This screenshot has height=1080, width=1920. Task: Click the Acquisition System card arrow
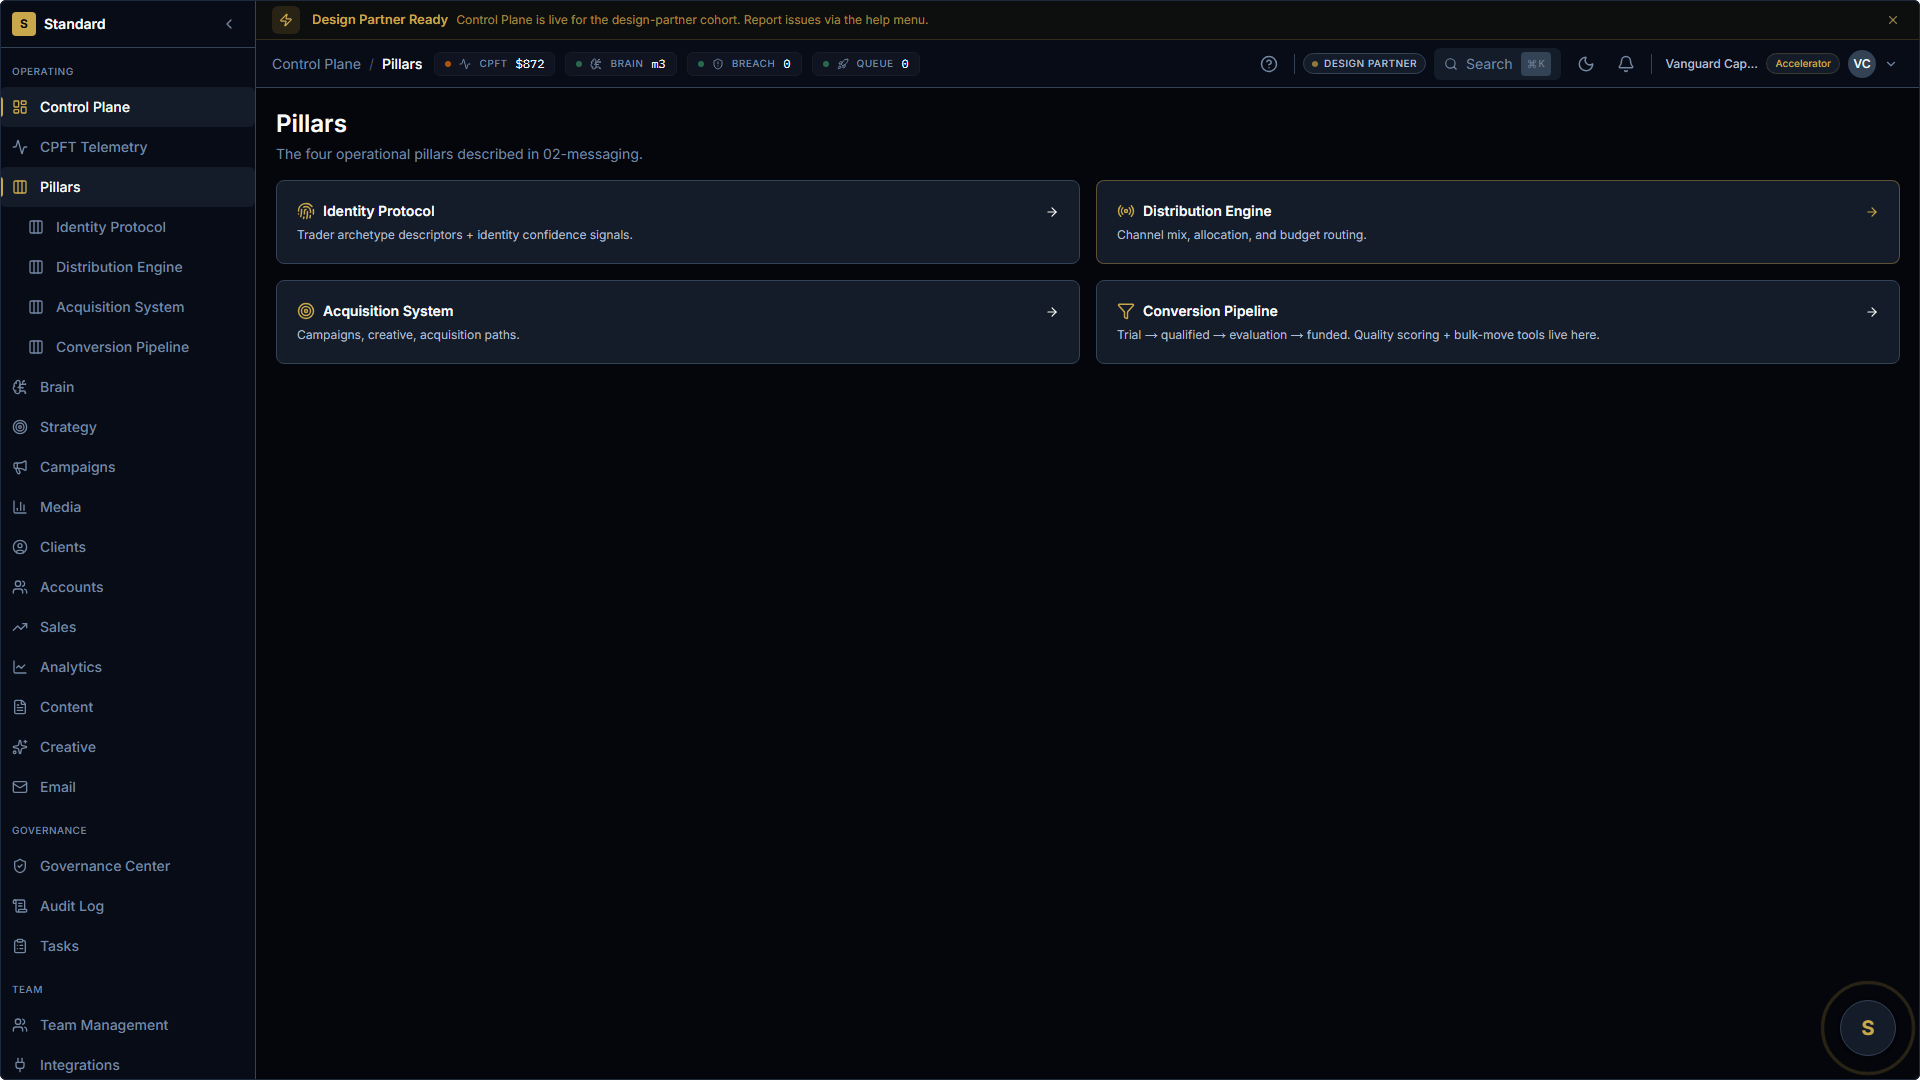[1052, 312]
